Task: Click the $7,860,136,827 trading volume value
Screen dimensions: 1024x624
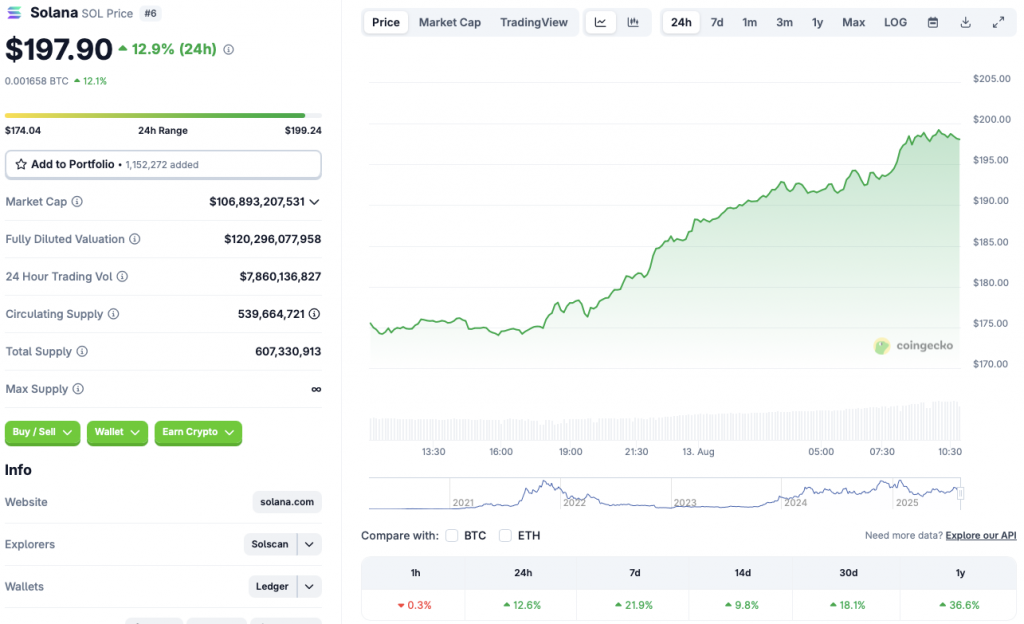Action: point(280,277)
